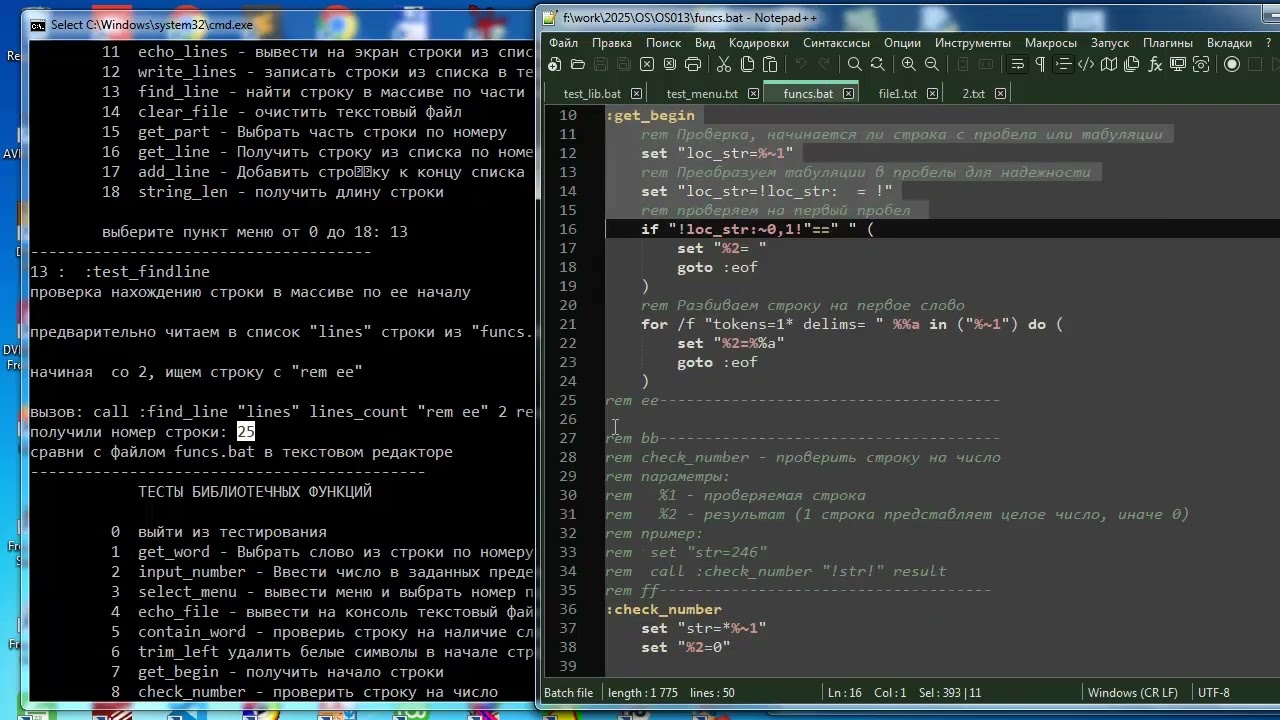
Task: Click the cmd.exe window title bar
Action: tap(280, 25)
